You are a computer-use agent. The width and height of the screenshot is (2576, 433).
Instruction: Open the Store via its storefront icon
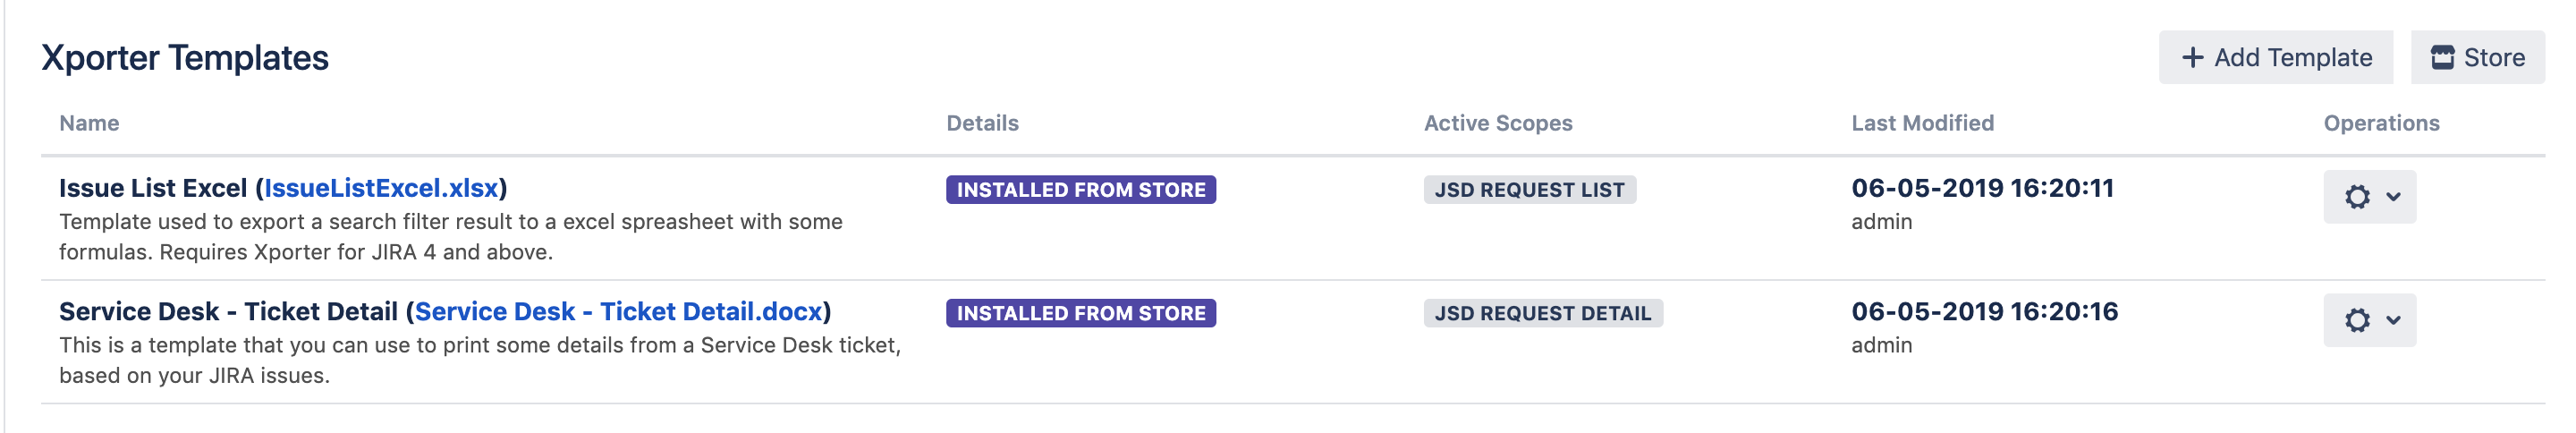tap(2442, 58)
